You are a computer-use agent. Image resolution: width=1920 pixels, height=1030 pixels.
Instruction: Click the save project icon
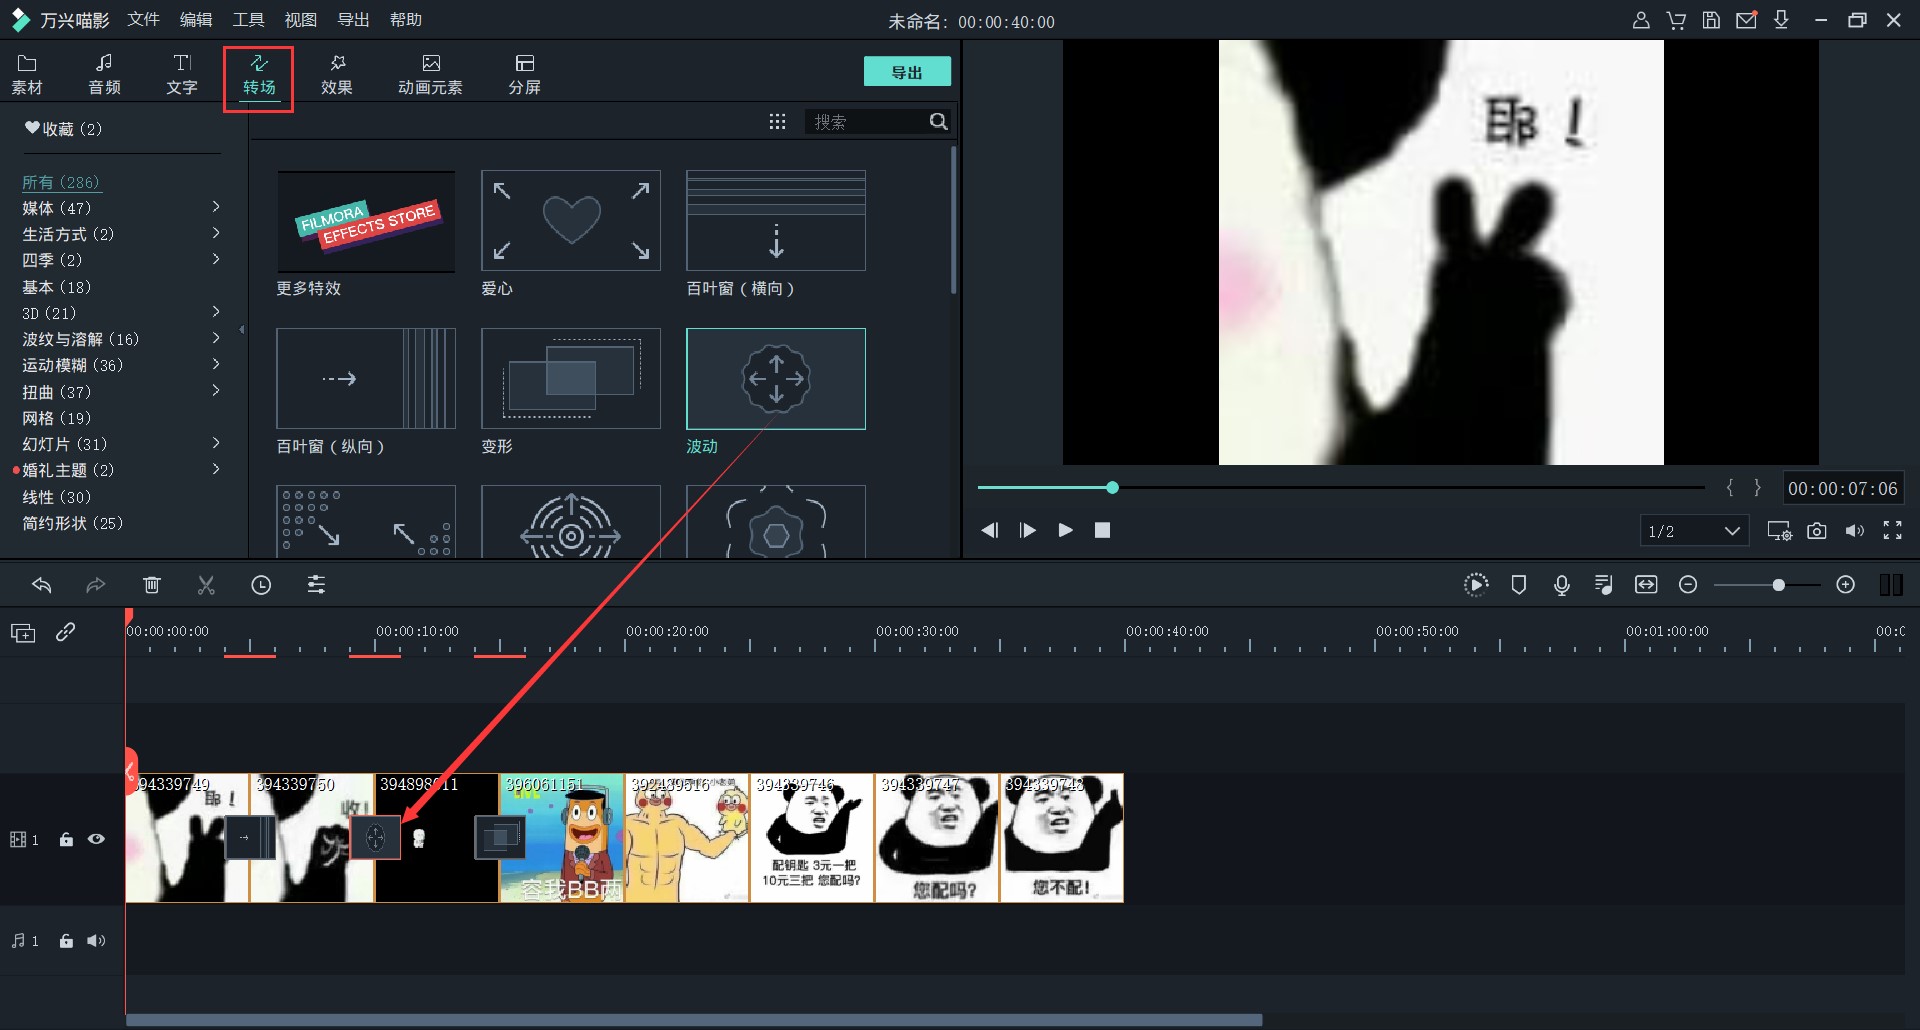pyautogui.click(x=1712, y=20)
